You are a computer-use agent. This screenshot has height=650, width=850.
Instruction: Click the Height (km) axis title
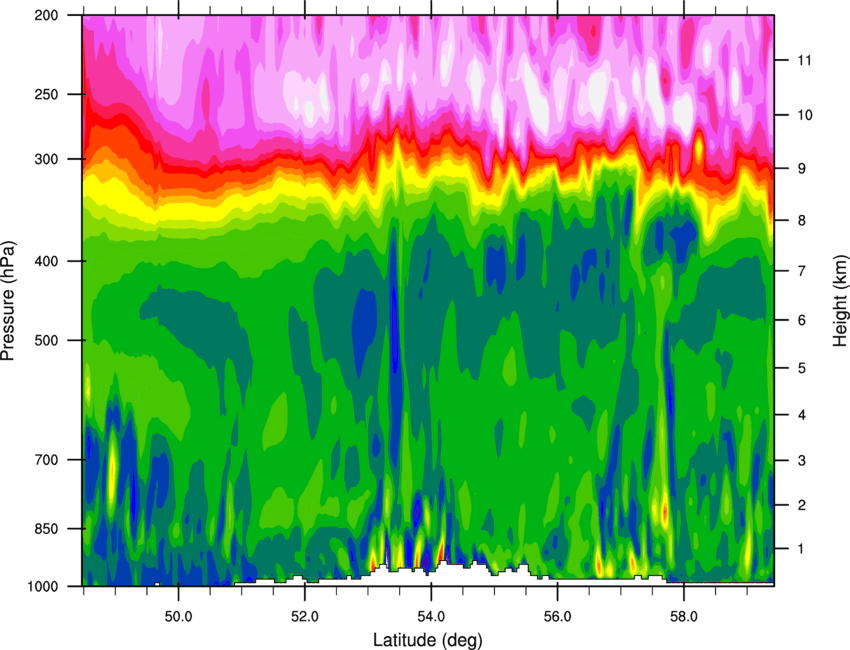point(840,300)
